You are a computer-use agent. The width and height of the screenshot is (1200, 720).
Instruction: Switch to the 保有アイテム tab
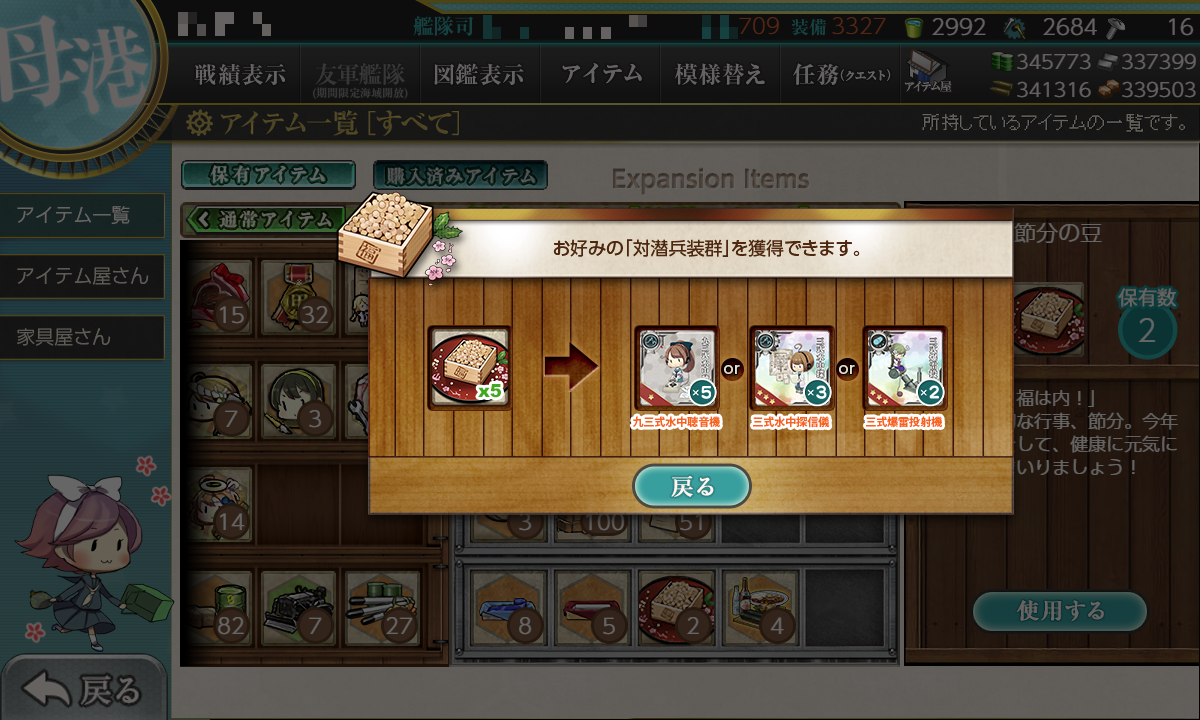click(268, 175)
